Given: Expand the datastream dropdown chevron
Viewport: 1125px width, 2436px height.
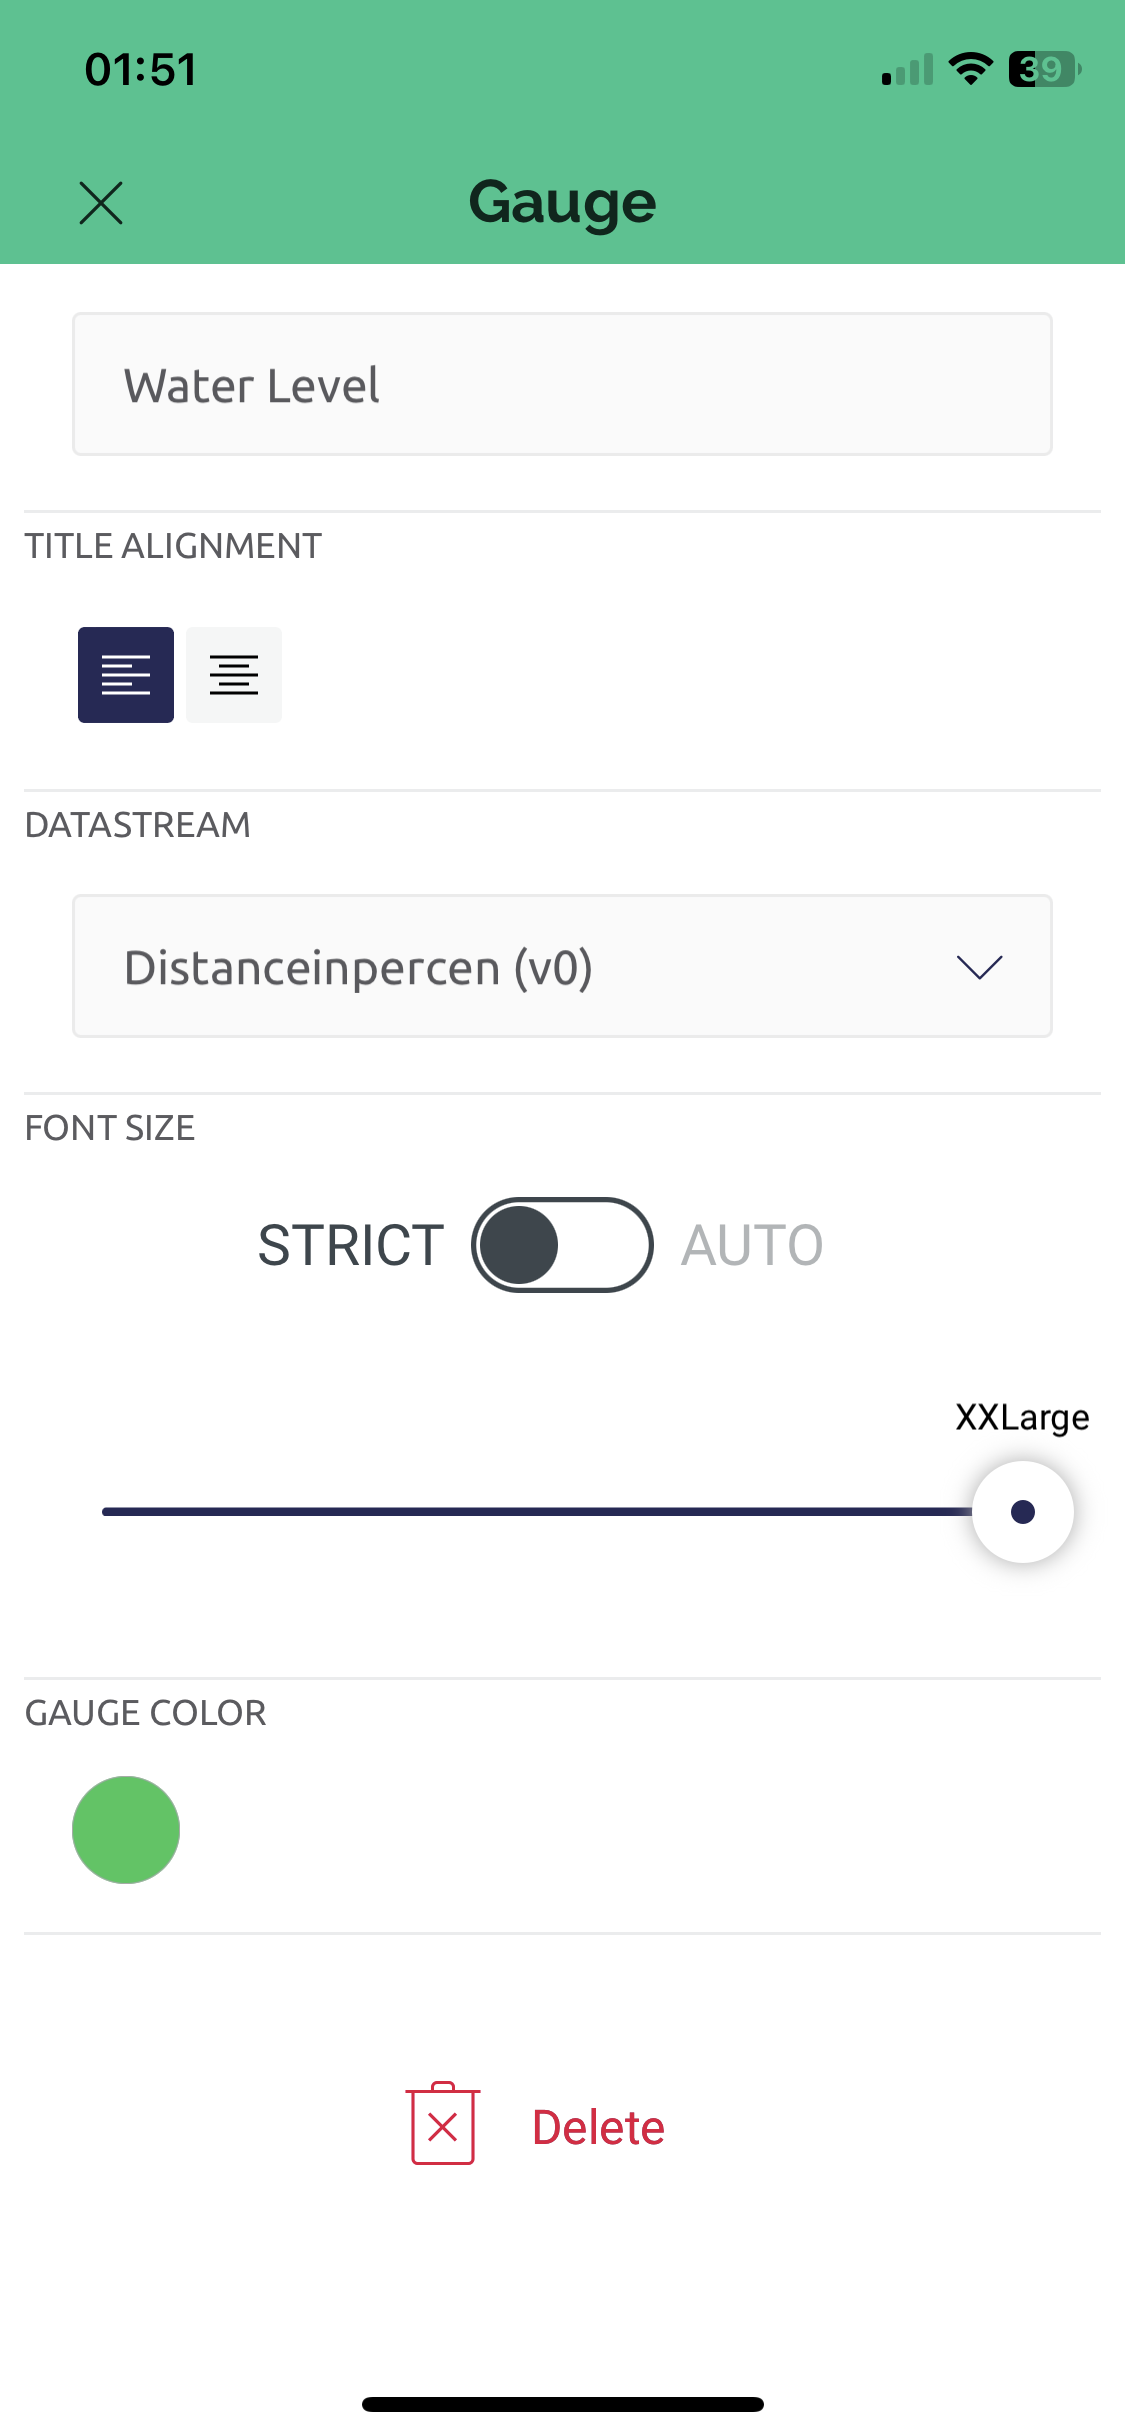Looking at the screenshot, I should [979, 967].
